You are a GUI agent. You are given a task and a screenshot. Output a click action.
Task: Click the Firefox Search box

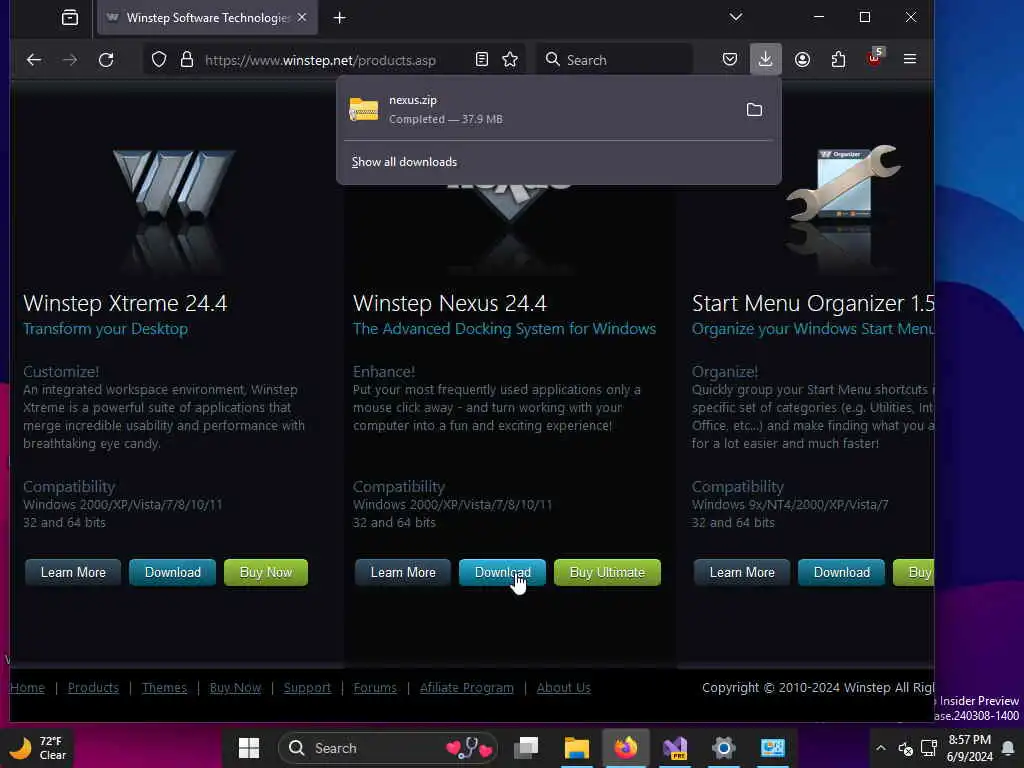pyautogui.click(x=614, y=60)
